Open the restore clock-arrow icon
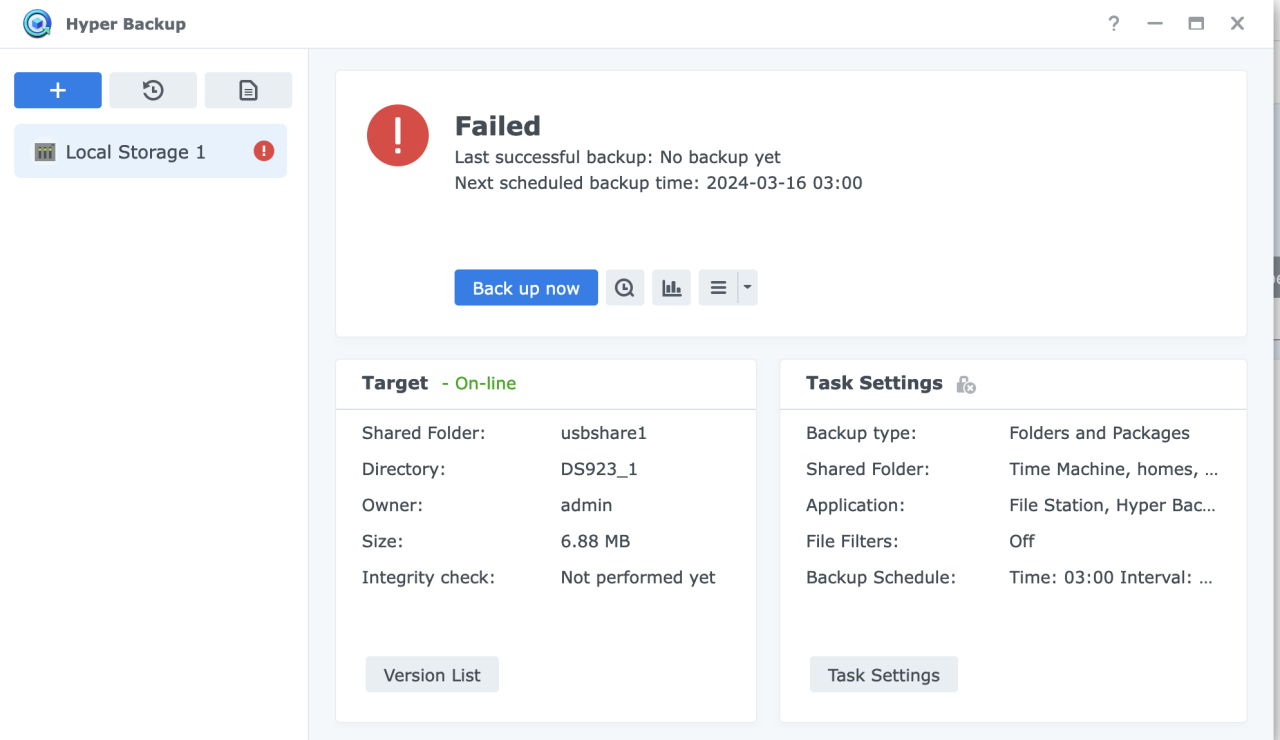 click(x=153, y=90)
